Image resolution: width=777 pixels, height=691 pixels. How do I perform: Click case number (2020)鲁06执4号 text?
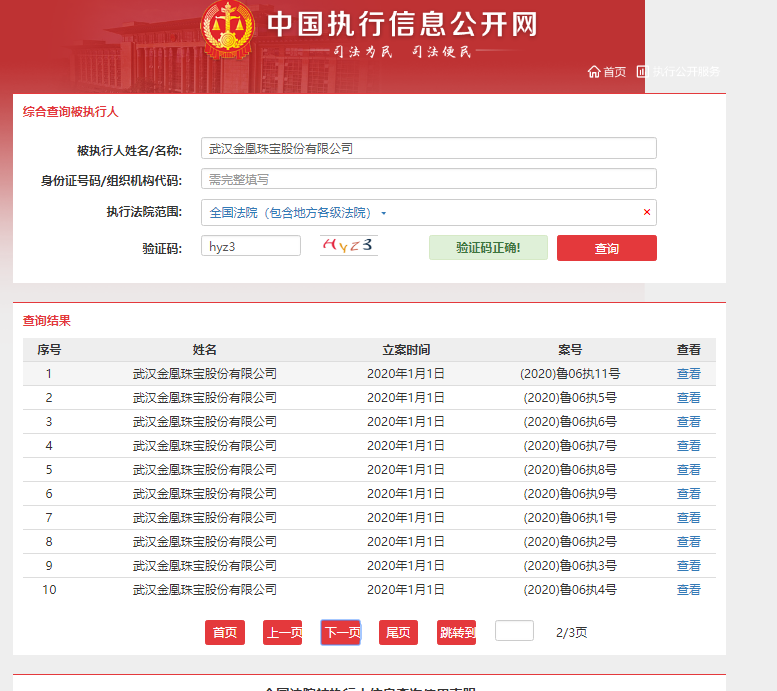(570, 589)
